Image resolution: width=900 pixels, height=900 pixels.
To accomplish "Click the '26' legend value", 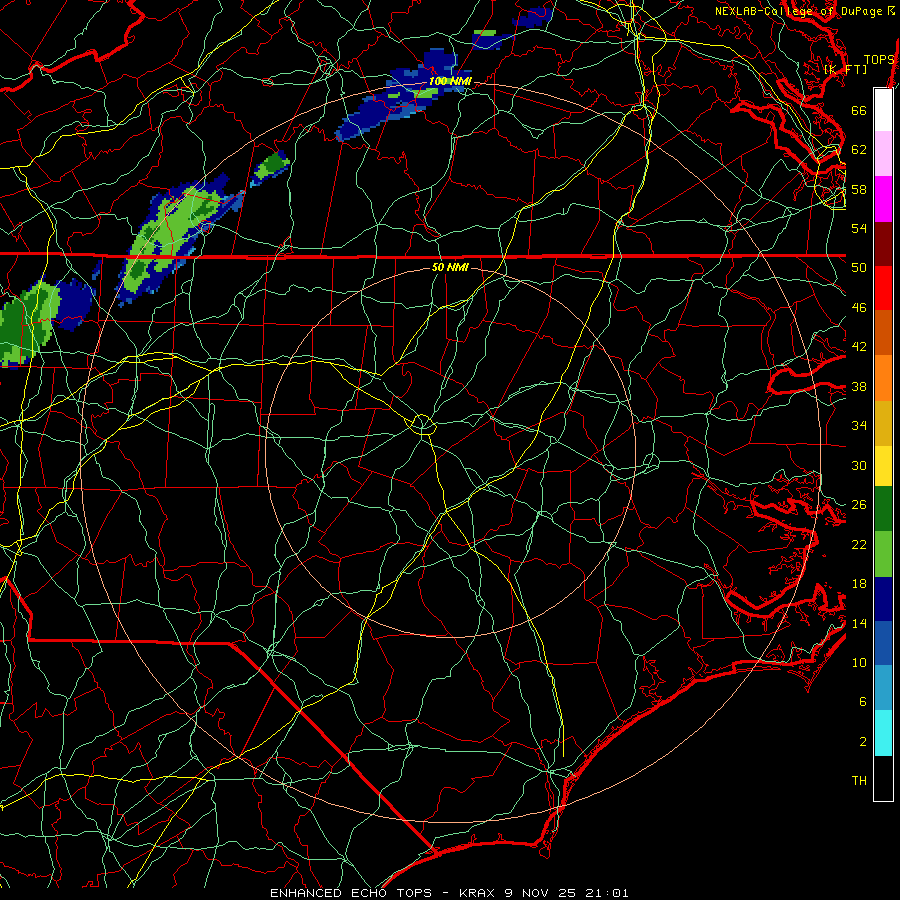I will (859, 505).
